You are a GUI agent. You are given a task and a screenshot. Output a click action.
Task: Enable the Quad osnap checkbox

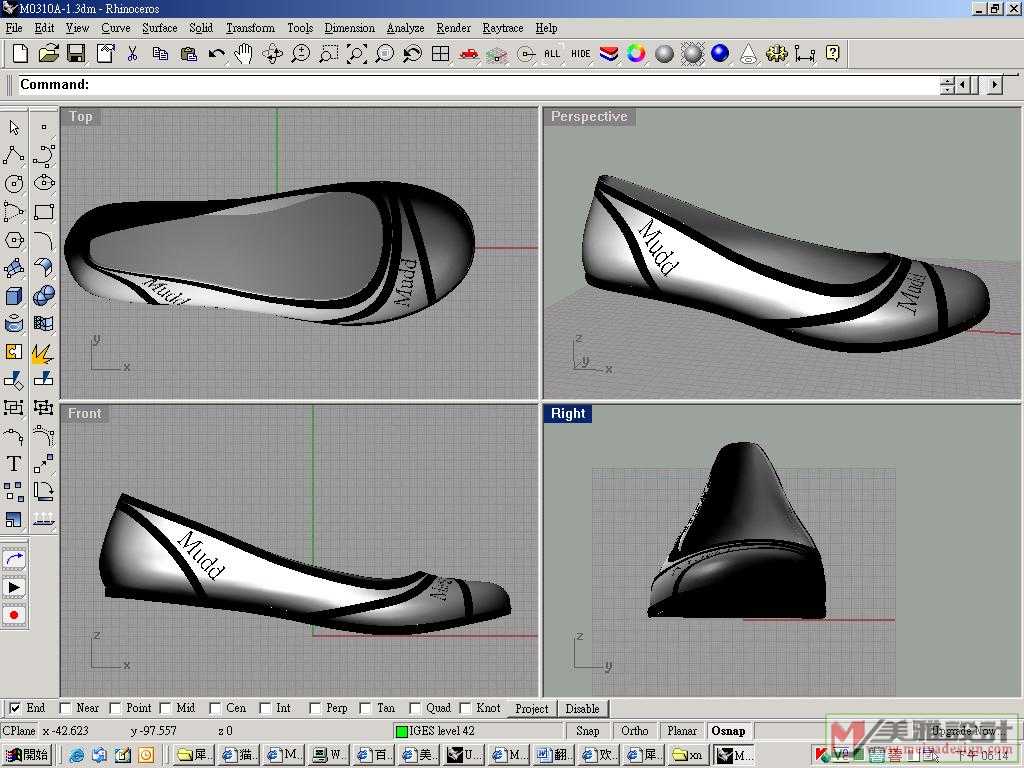pyautogui.click(x=415, y=709)
